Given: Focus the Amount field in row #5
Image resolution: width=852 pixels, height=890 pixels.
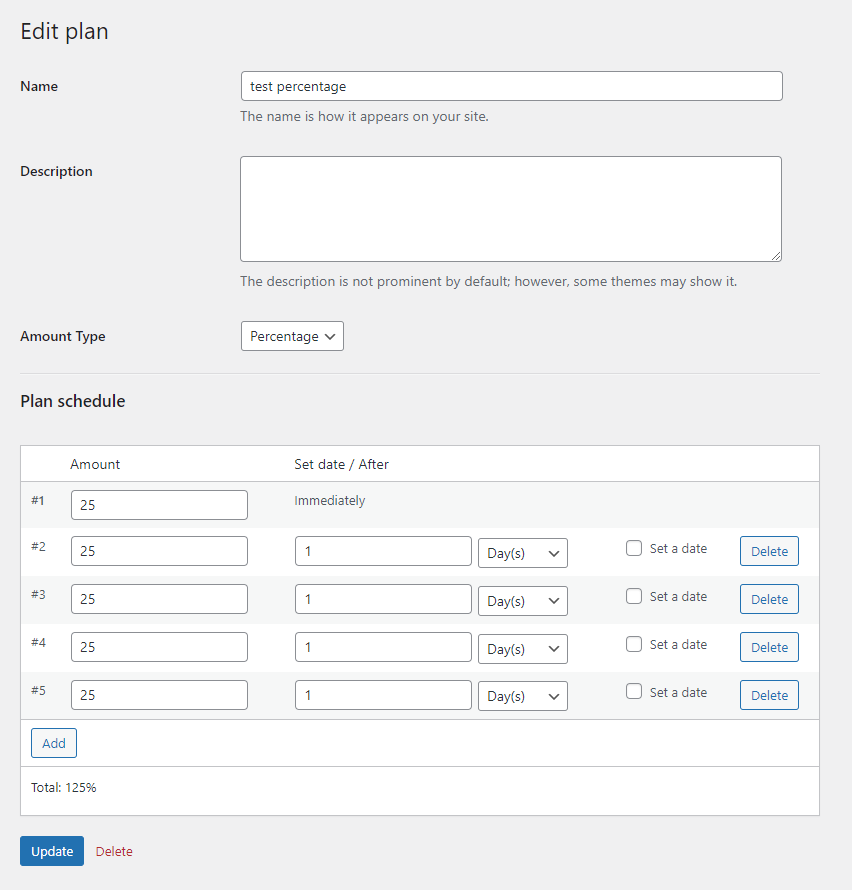Looking at the screenshot, I should (x=160, y=695).
